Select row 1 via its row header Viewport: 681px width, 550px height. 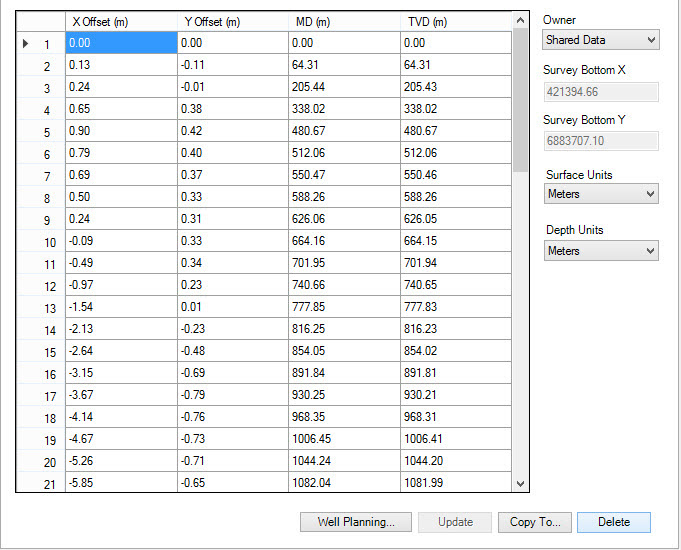(x=40, y=43)
